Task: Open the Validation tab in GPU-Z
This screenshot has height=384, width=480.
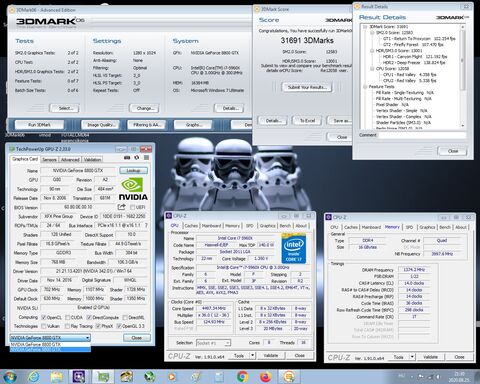Action: pos(92,160)
